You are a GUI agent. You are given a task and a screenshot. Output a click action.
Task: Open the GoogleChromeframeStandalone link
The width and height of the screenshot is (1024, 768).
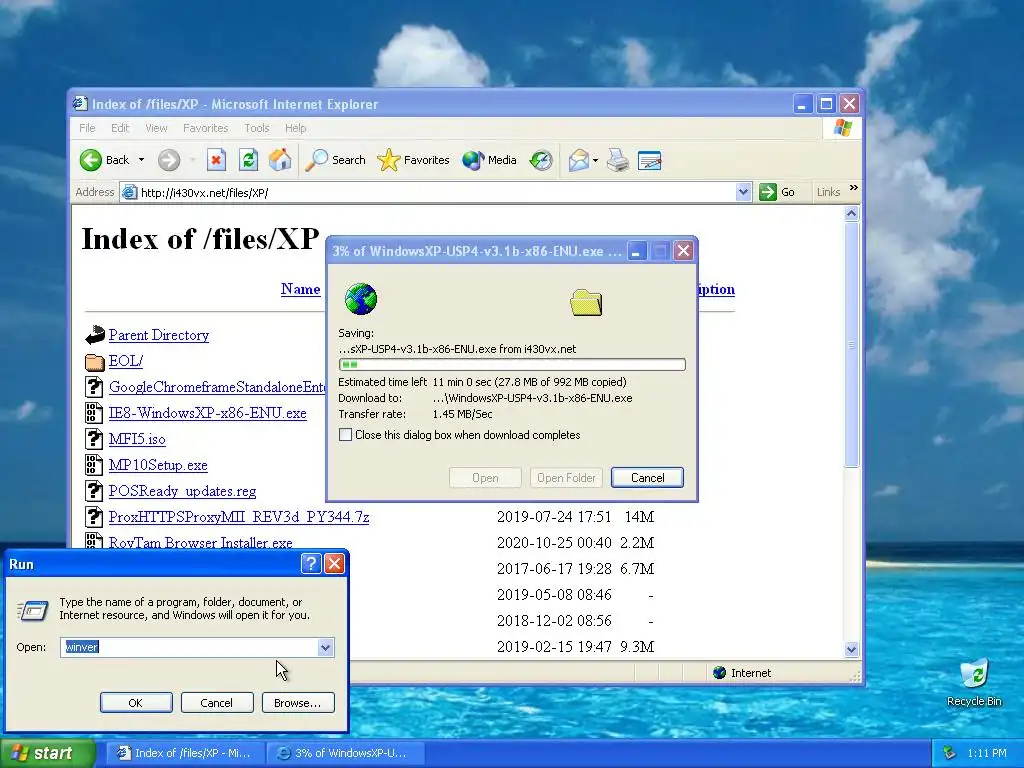[217, 387]
